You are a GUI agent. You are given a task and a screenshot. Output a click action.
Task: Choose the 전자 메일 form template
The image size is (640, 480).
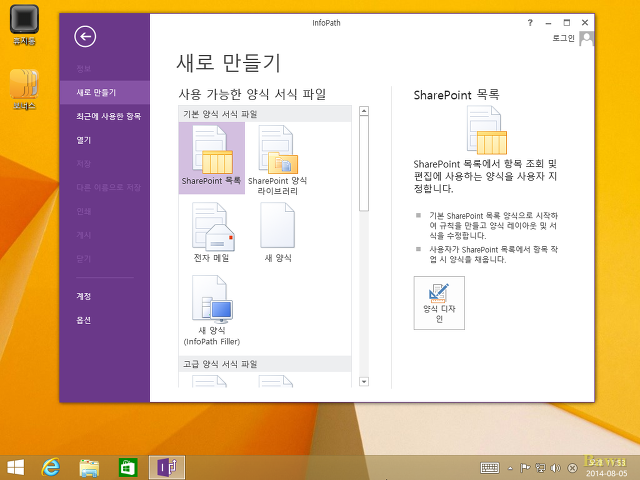212,232
